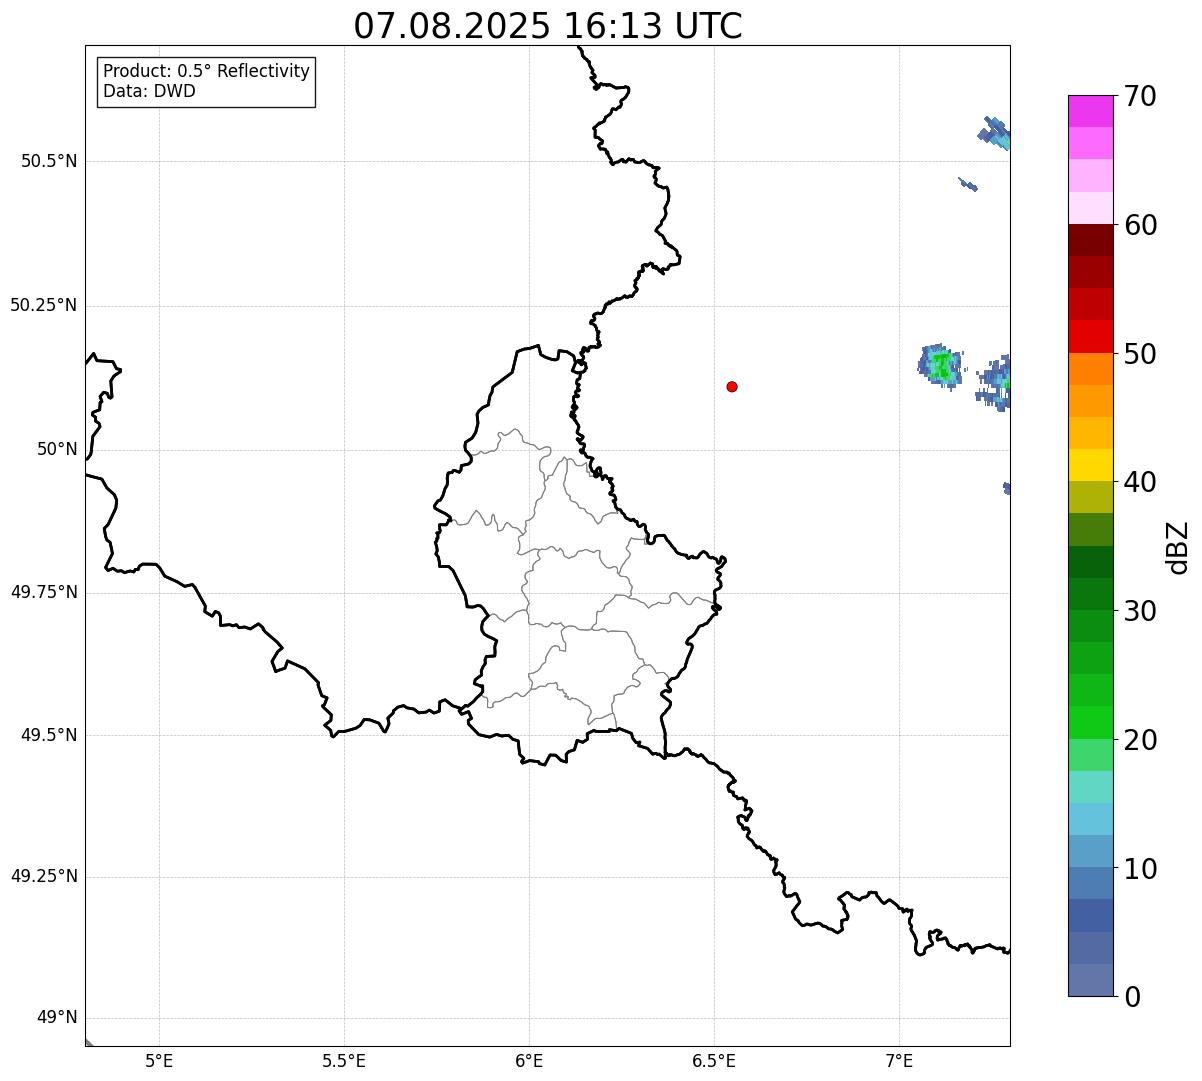Viewport: 1202px width, 1081px height.
Task: Click the radar echo in top-right map corner
Action: (x=995, y=132)
